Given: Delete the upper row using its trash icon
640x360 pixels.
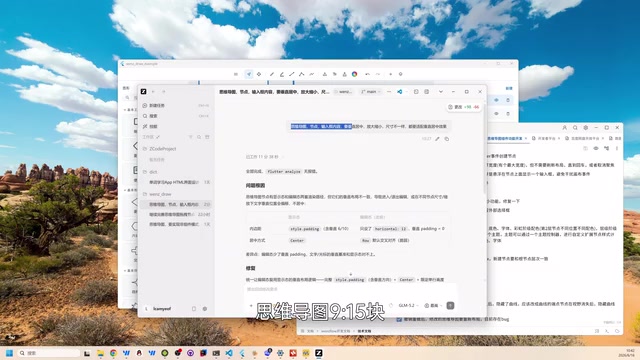Looking at the screenshot, I should (508, 100).
